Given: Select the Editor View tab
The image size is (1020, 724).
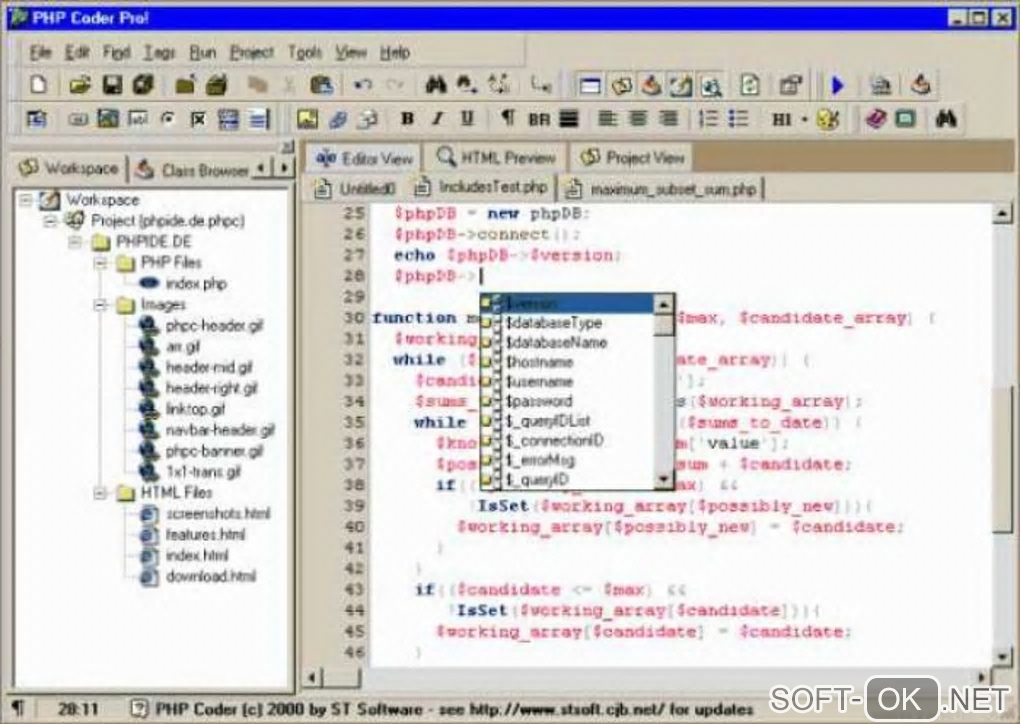Looking at the screenshot, I should [364, 157].
